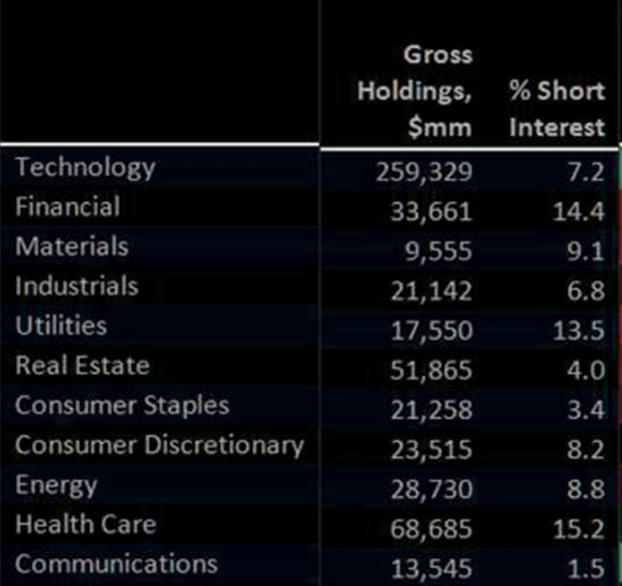
Task: Click the % Short Interest column header
Action: pos(556,109)
